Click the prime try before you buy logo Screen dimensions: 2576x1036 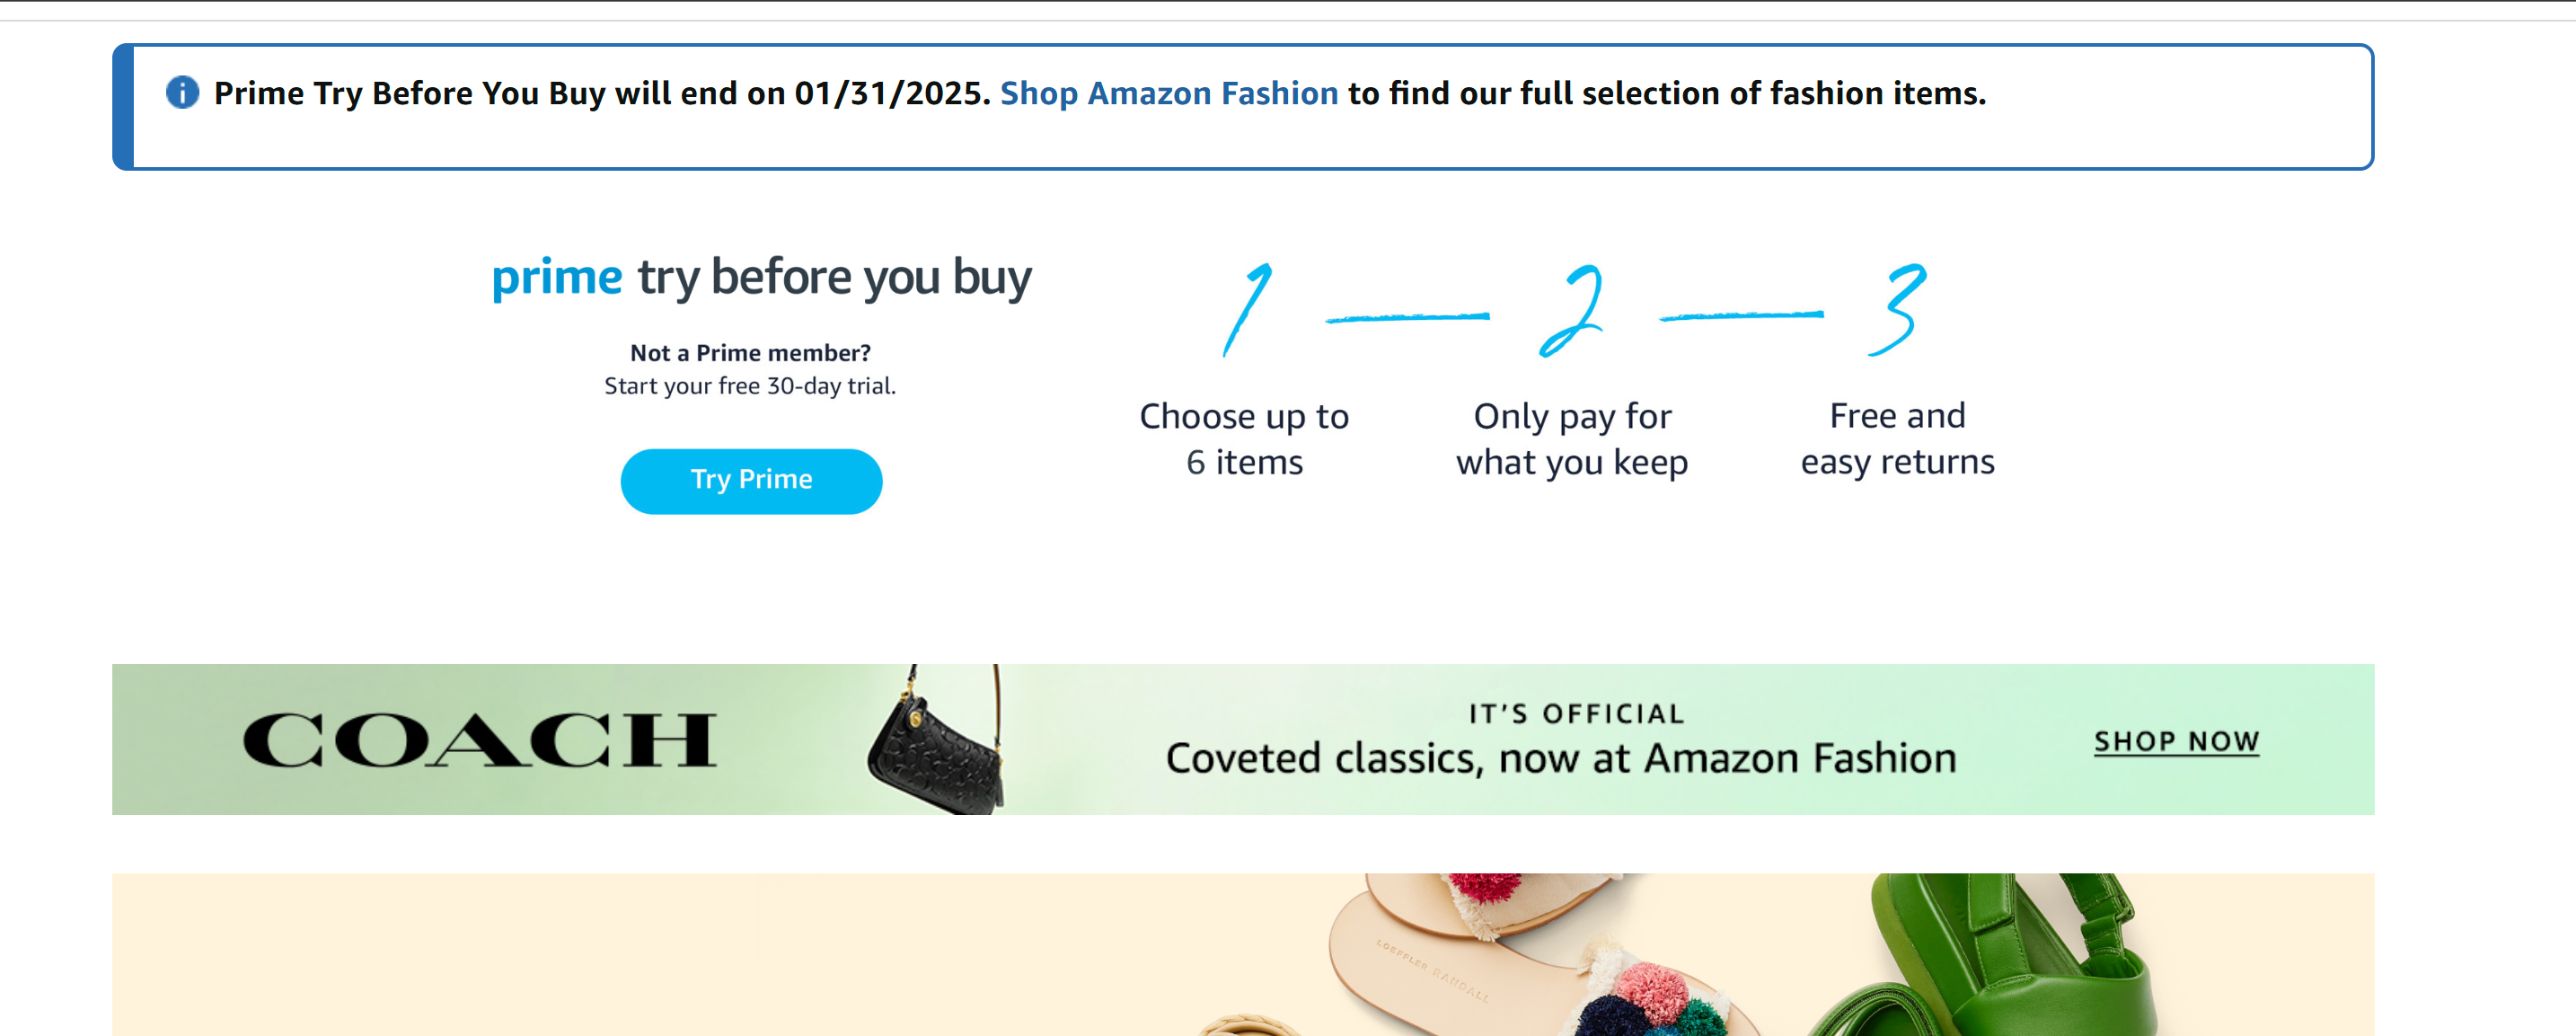pos(760,277)
